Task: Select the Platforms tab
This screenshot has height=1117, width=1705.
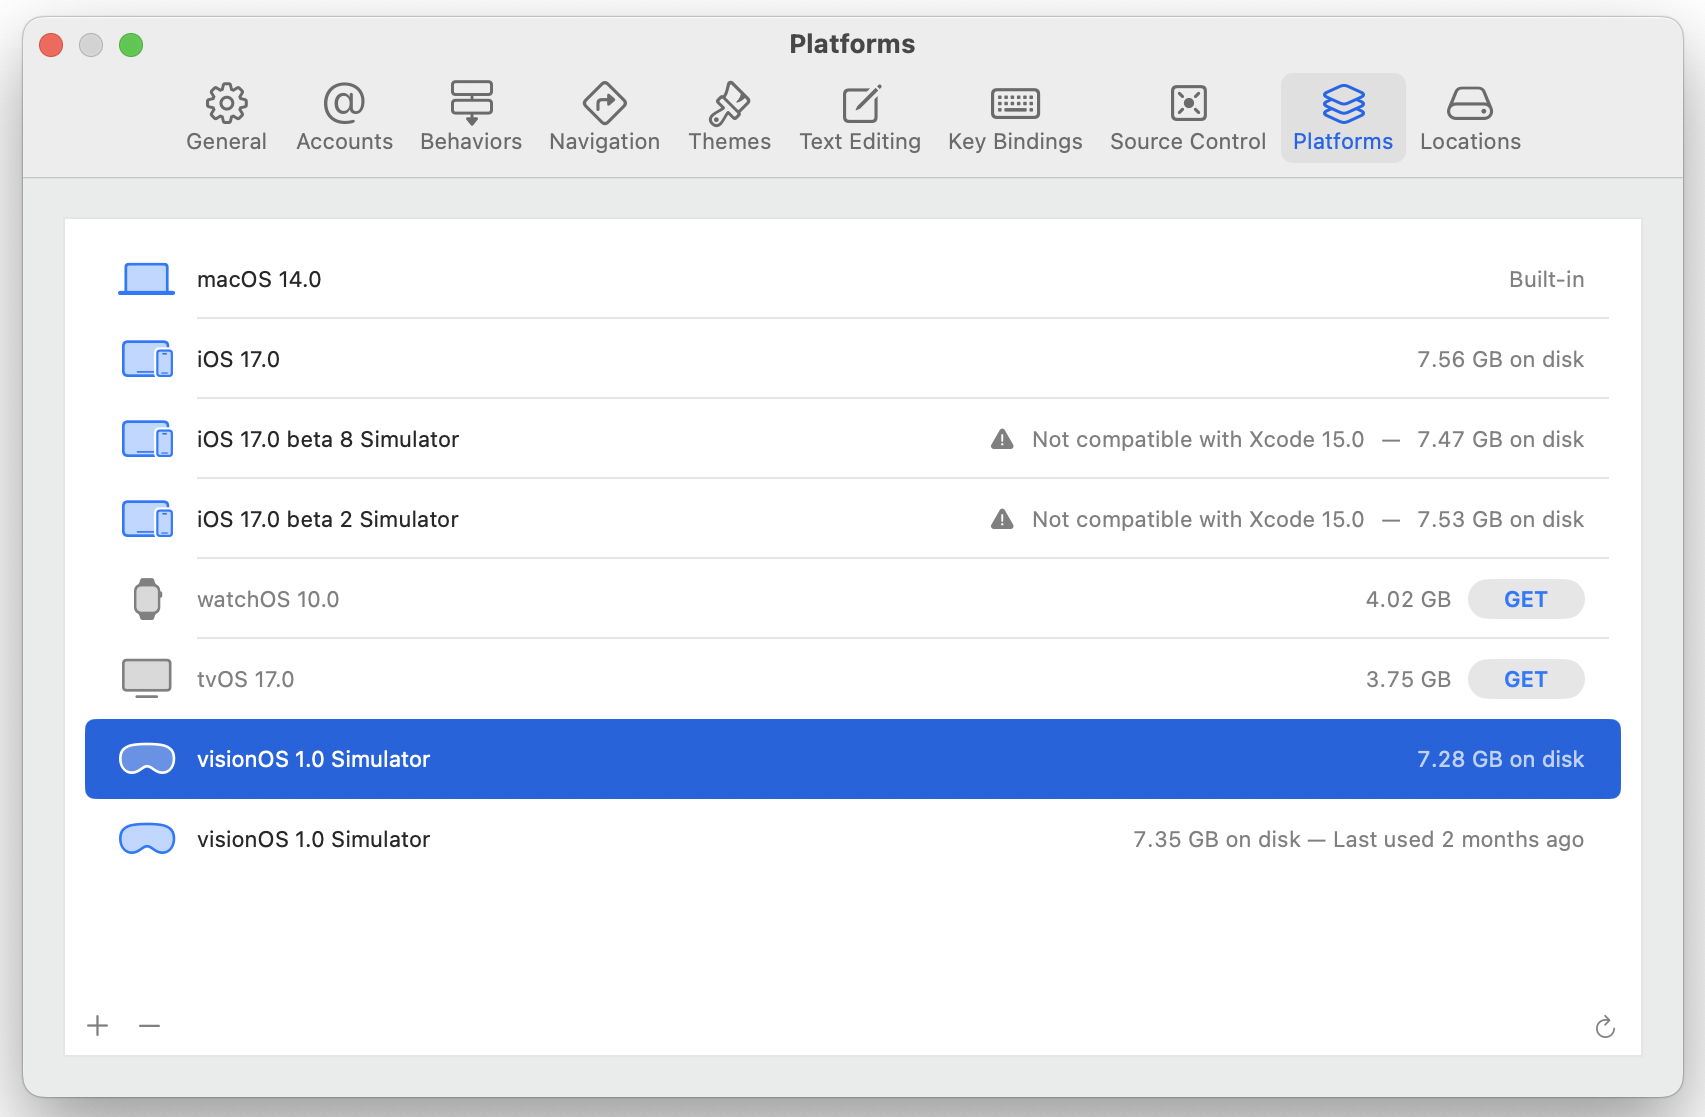Action: tap(1342, 118)
